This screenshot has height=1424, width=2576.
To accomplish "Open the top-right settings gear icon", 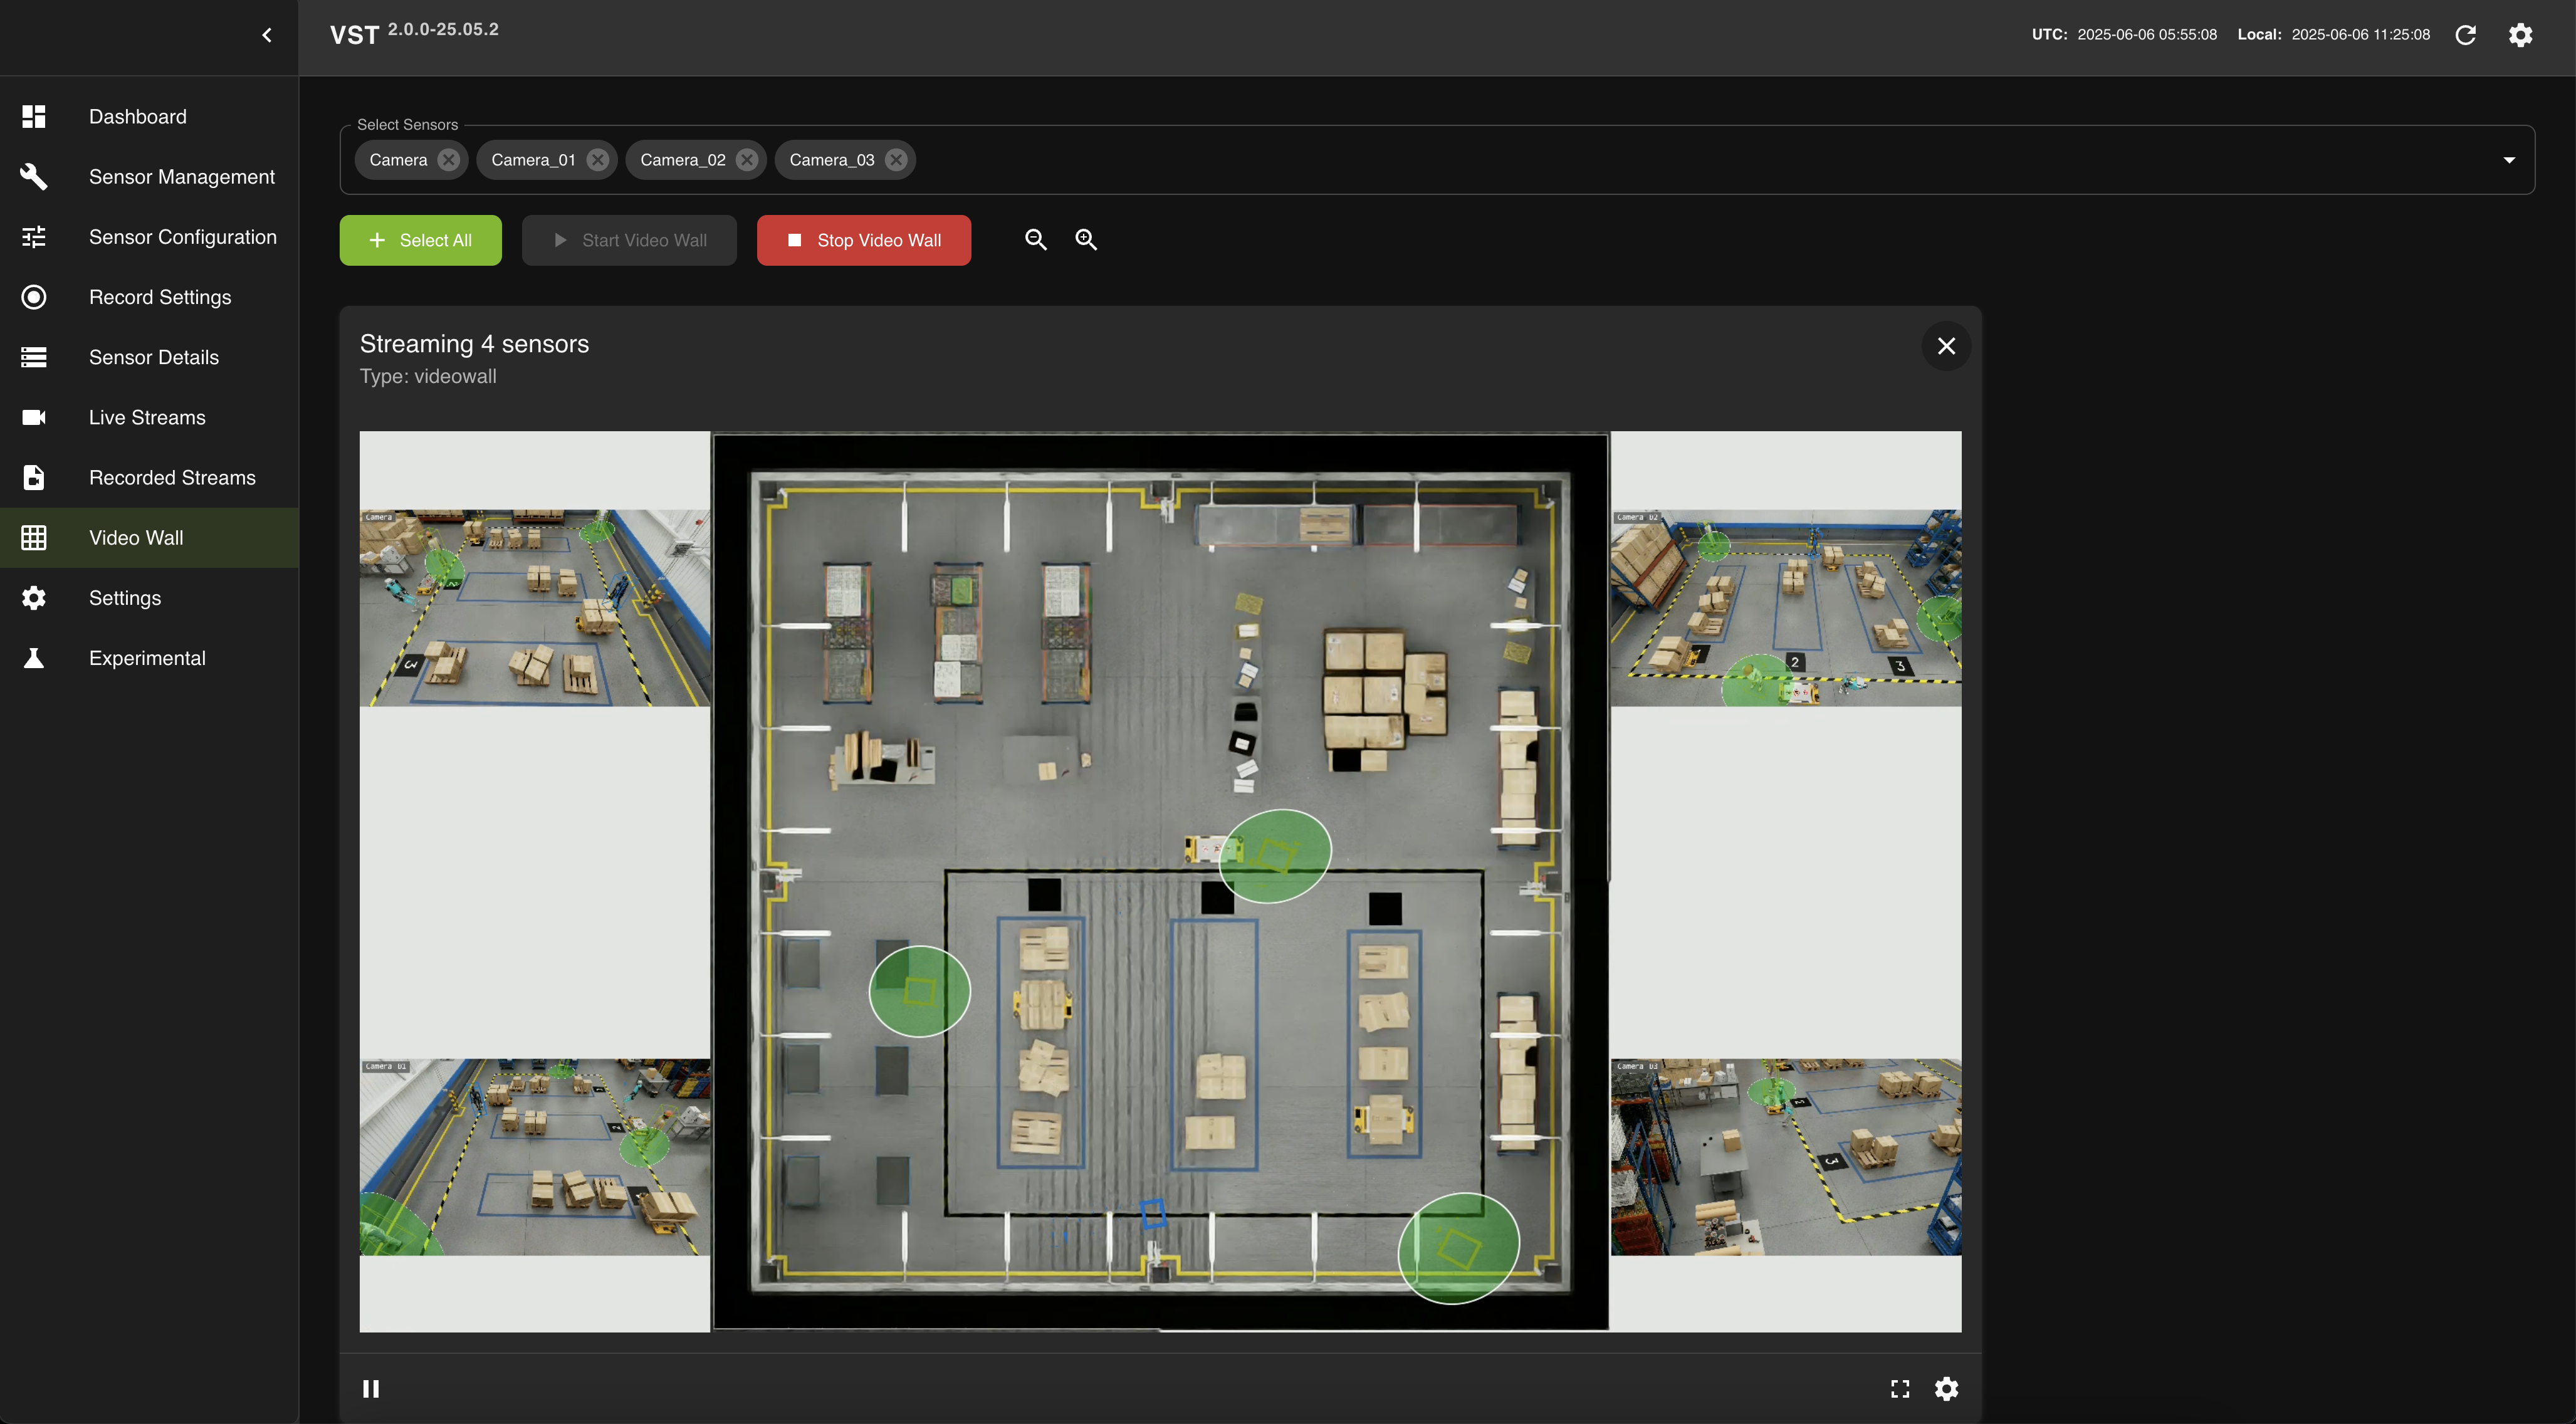I will 2520,35.
